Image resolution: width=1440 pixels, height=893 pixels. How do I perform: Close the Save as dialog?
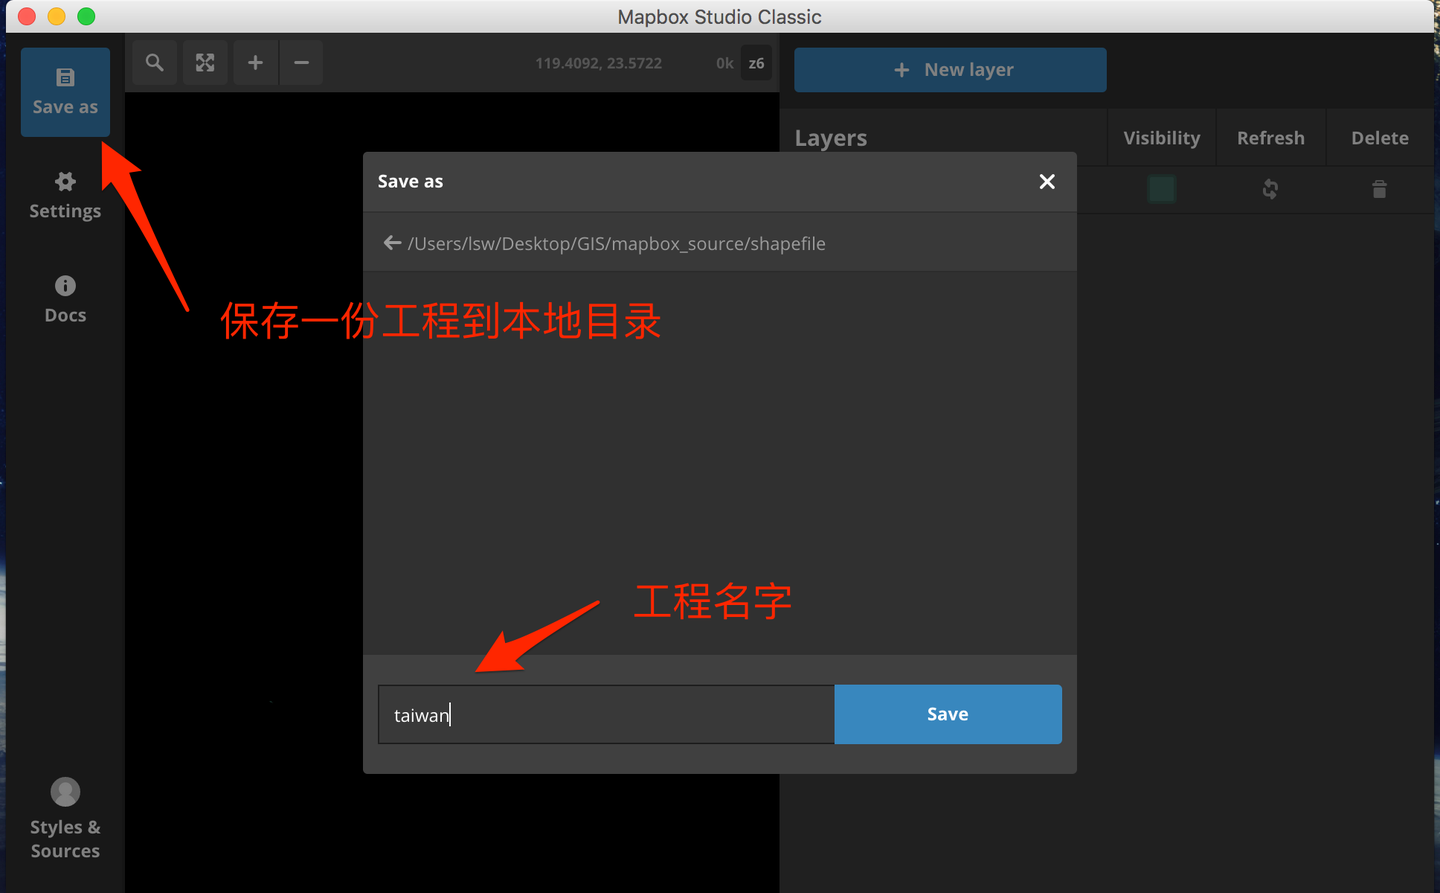[x=1046, y=181]
